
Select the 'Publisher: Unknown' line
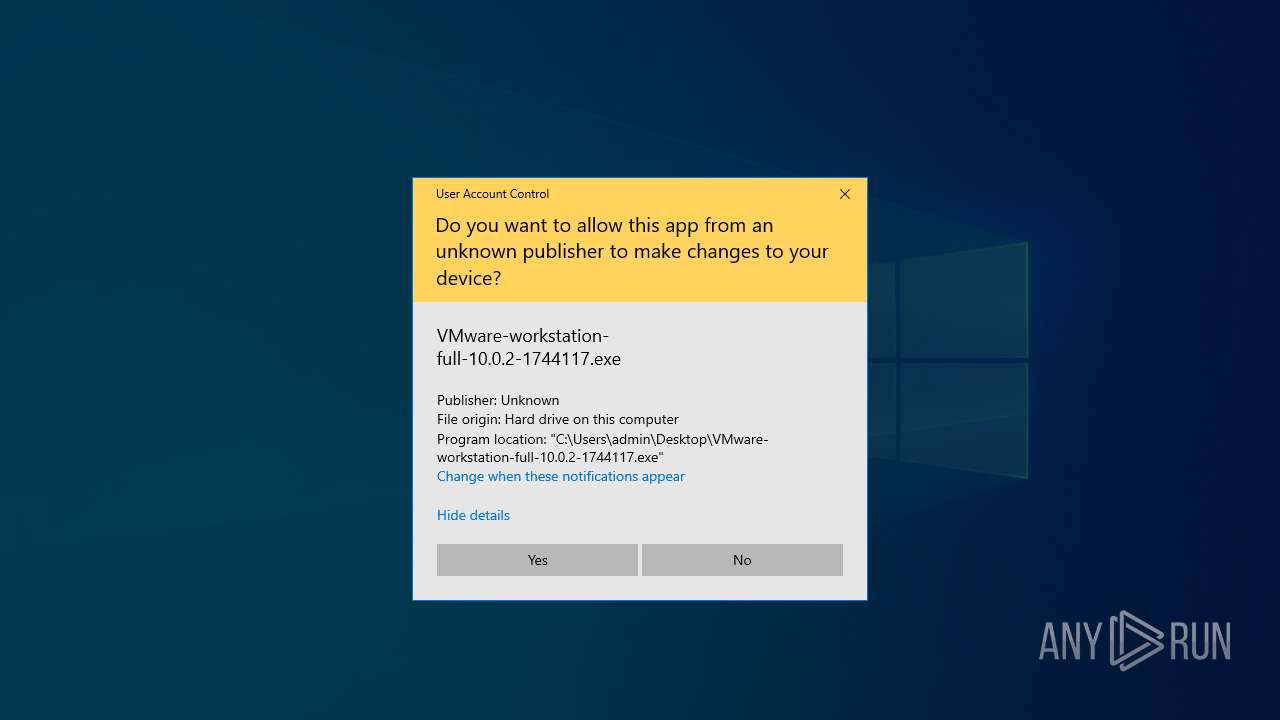pos(498,400)
